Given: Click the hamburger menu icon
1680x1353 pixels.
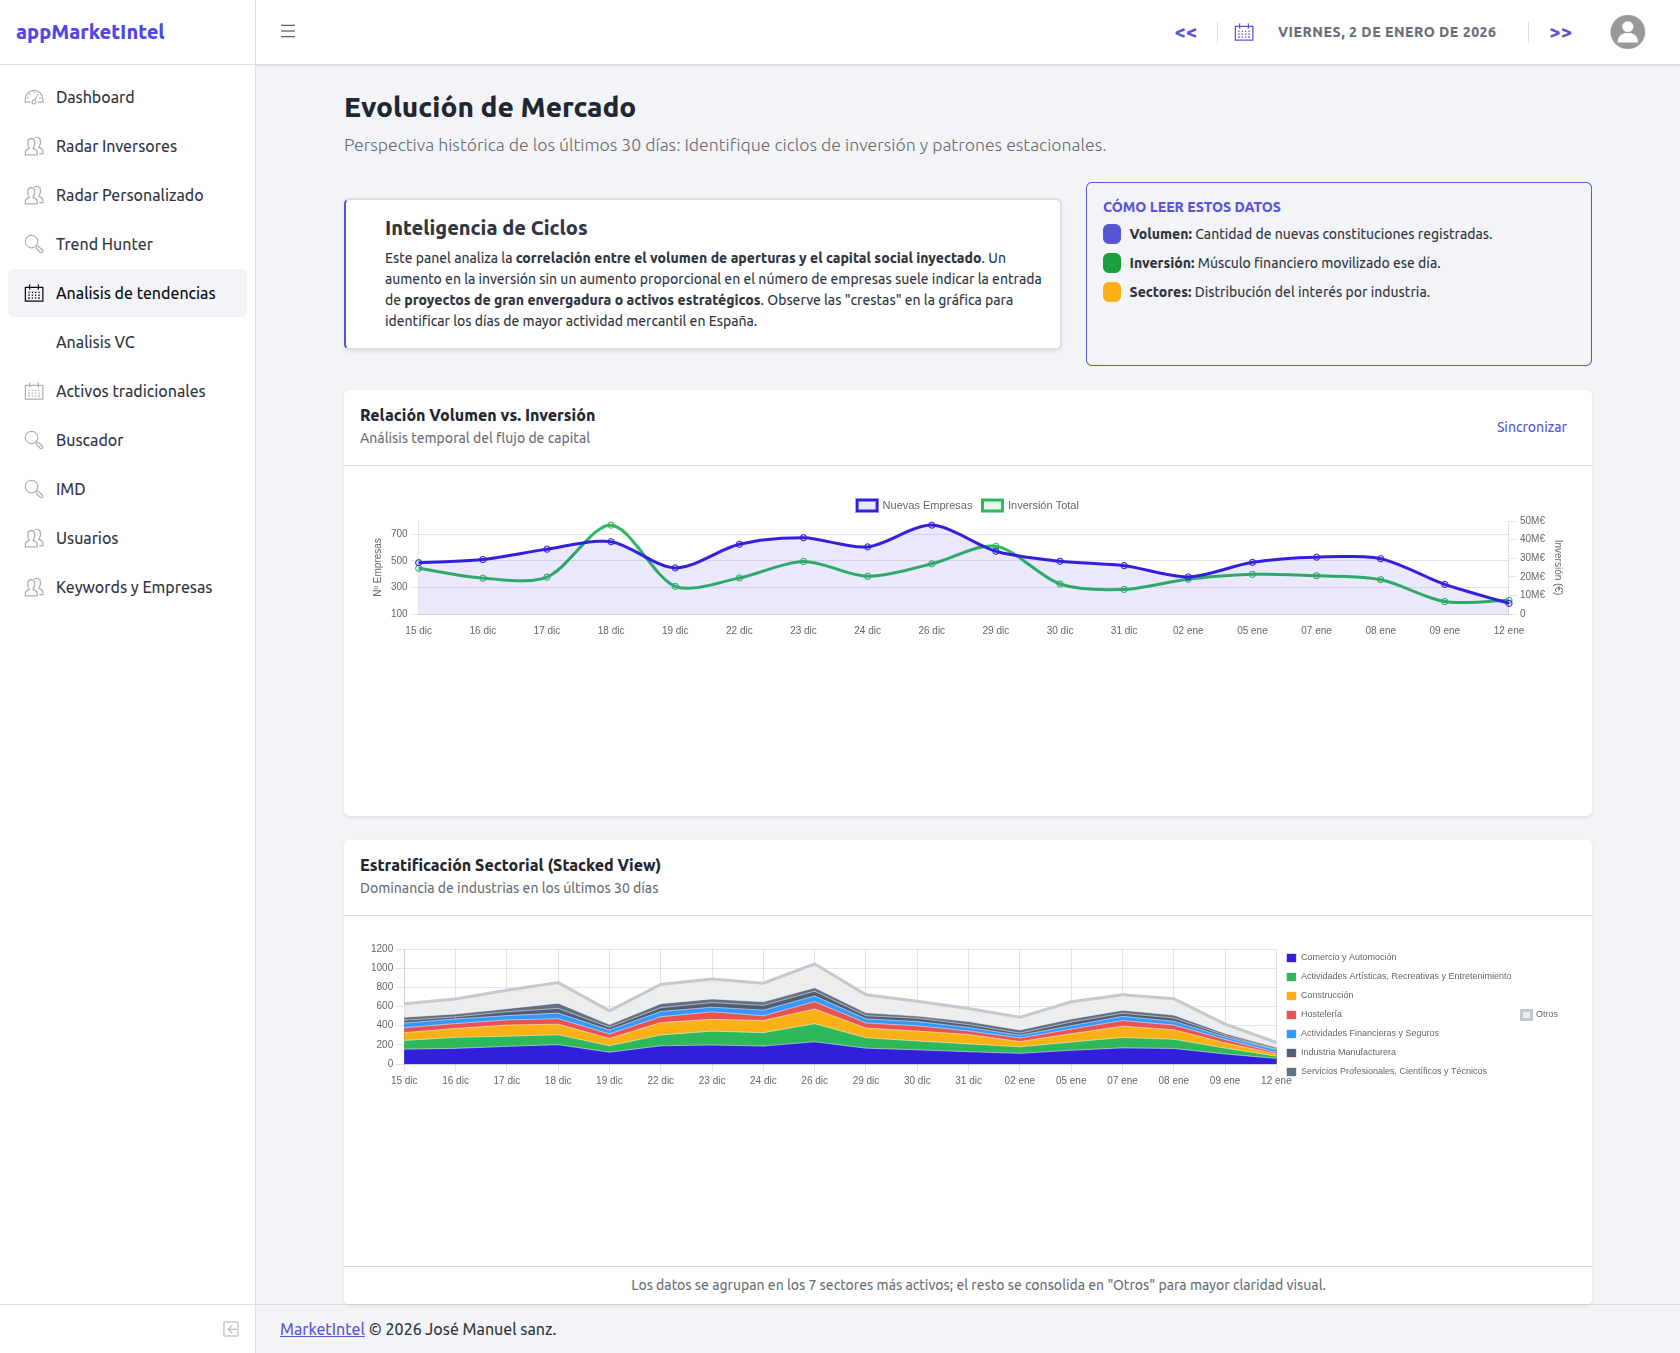Looking at the screenshot, I should (x=288, y=31).
